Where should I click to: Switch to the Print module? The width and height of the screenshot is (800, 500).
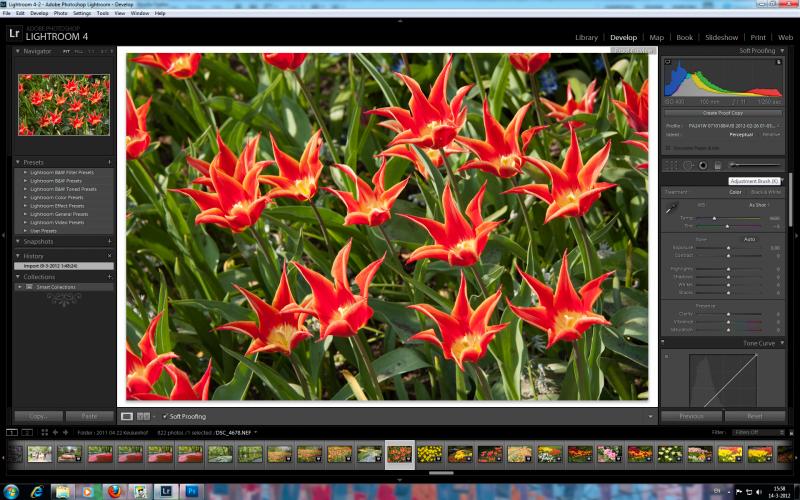point(758,37)
